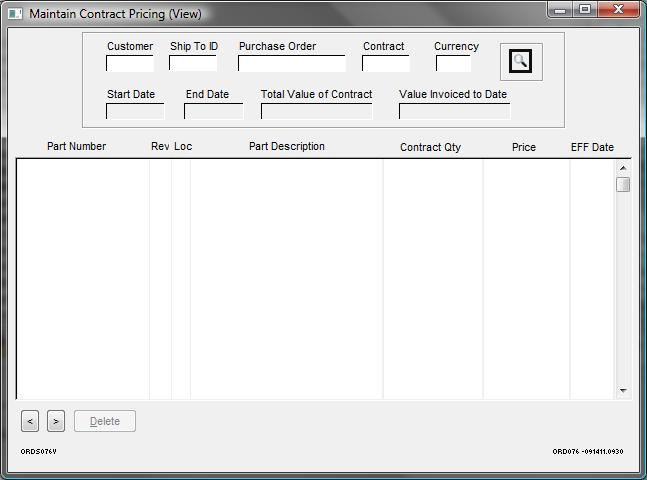Screen dimensions: 647x480
Task: Click the scrollbar up arrow
Action: coord(623,168)
